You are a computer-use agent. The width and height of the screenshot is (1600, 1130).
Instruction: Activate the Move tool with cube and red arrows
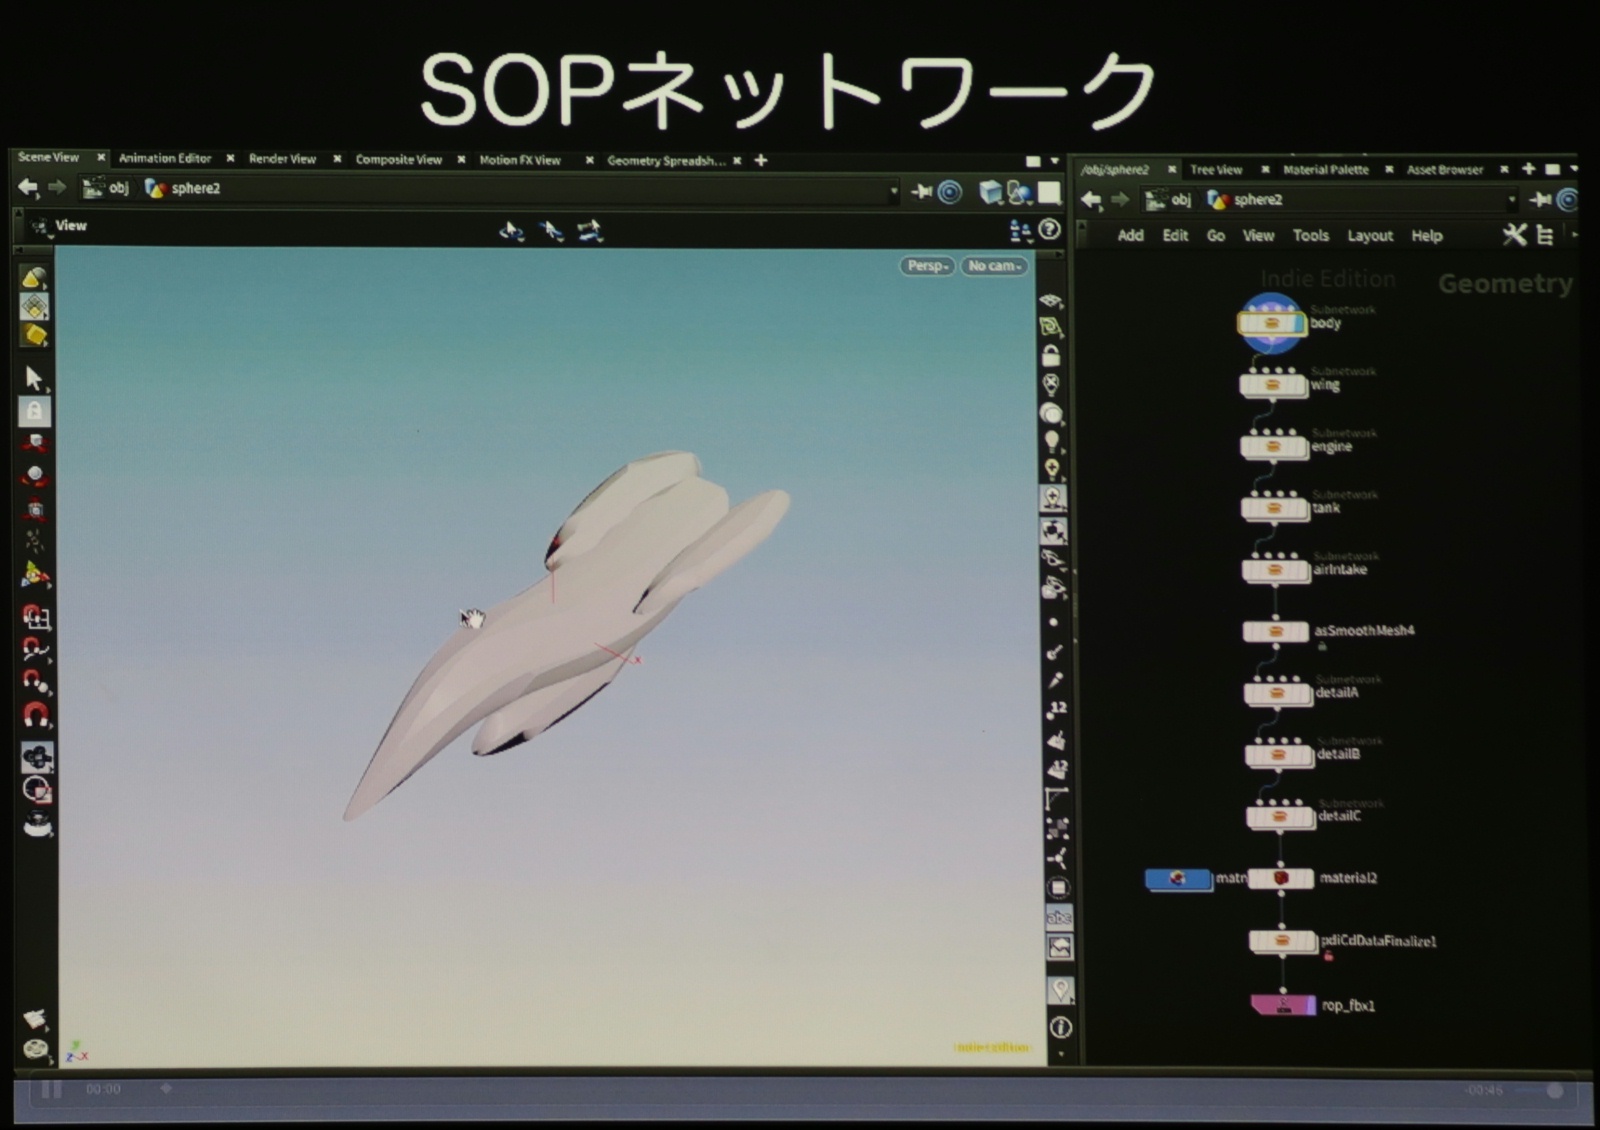click(x=35, y=444)
